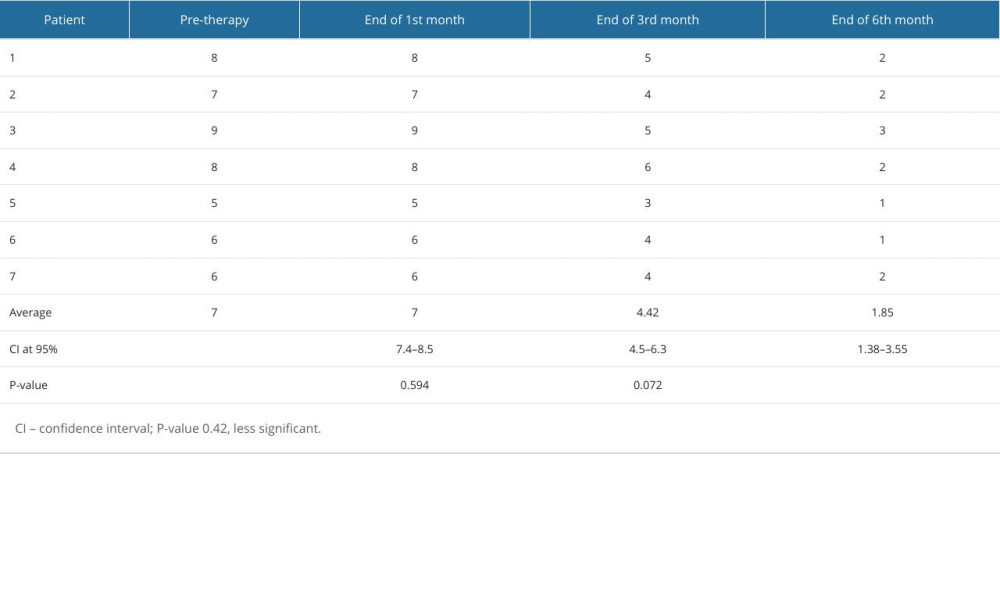
Task: Click the End of 1st month header
Action: click(x=415, y=20)
